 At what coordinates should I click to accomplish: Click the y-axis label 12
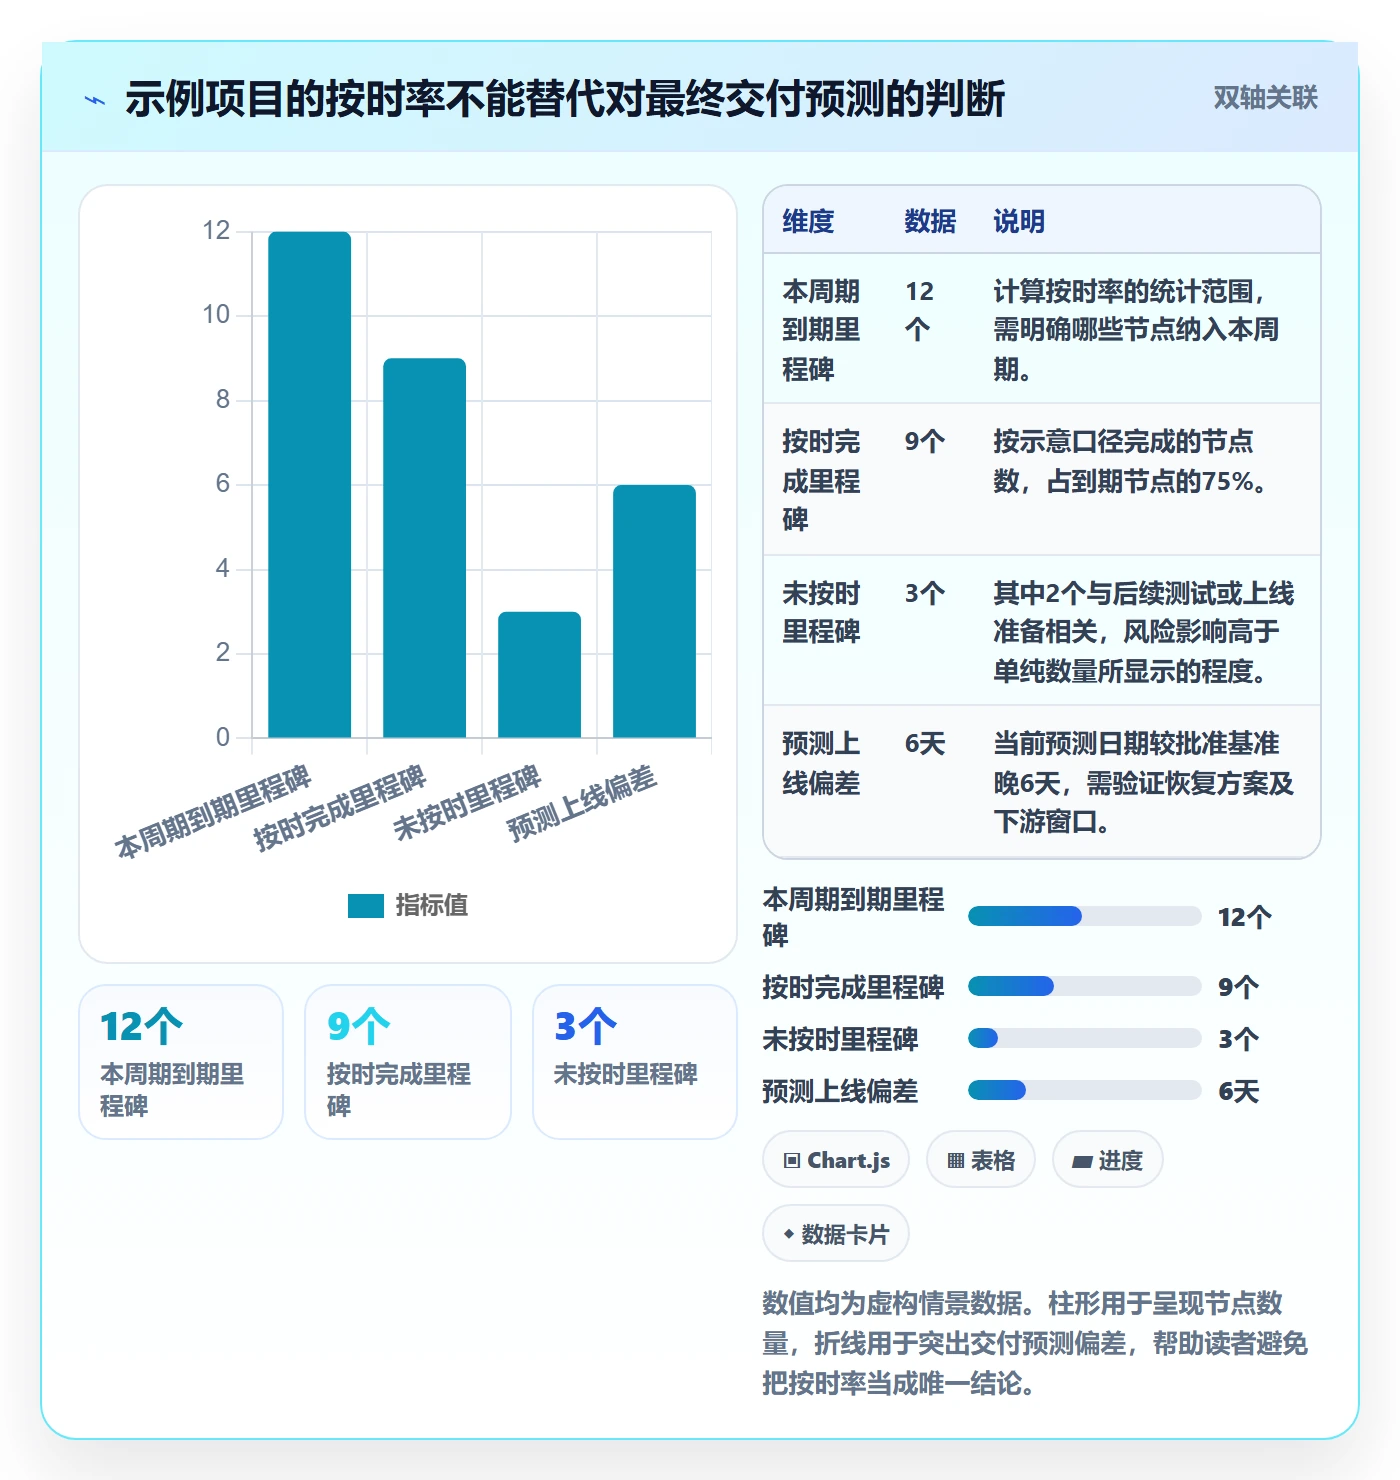[216, 231]
